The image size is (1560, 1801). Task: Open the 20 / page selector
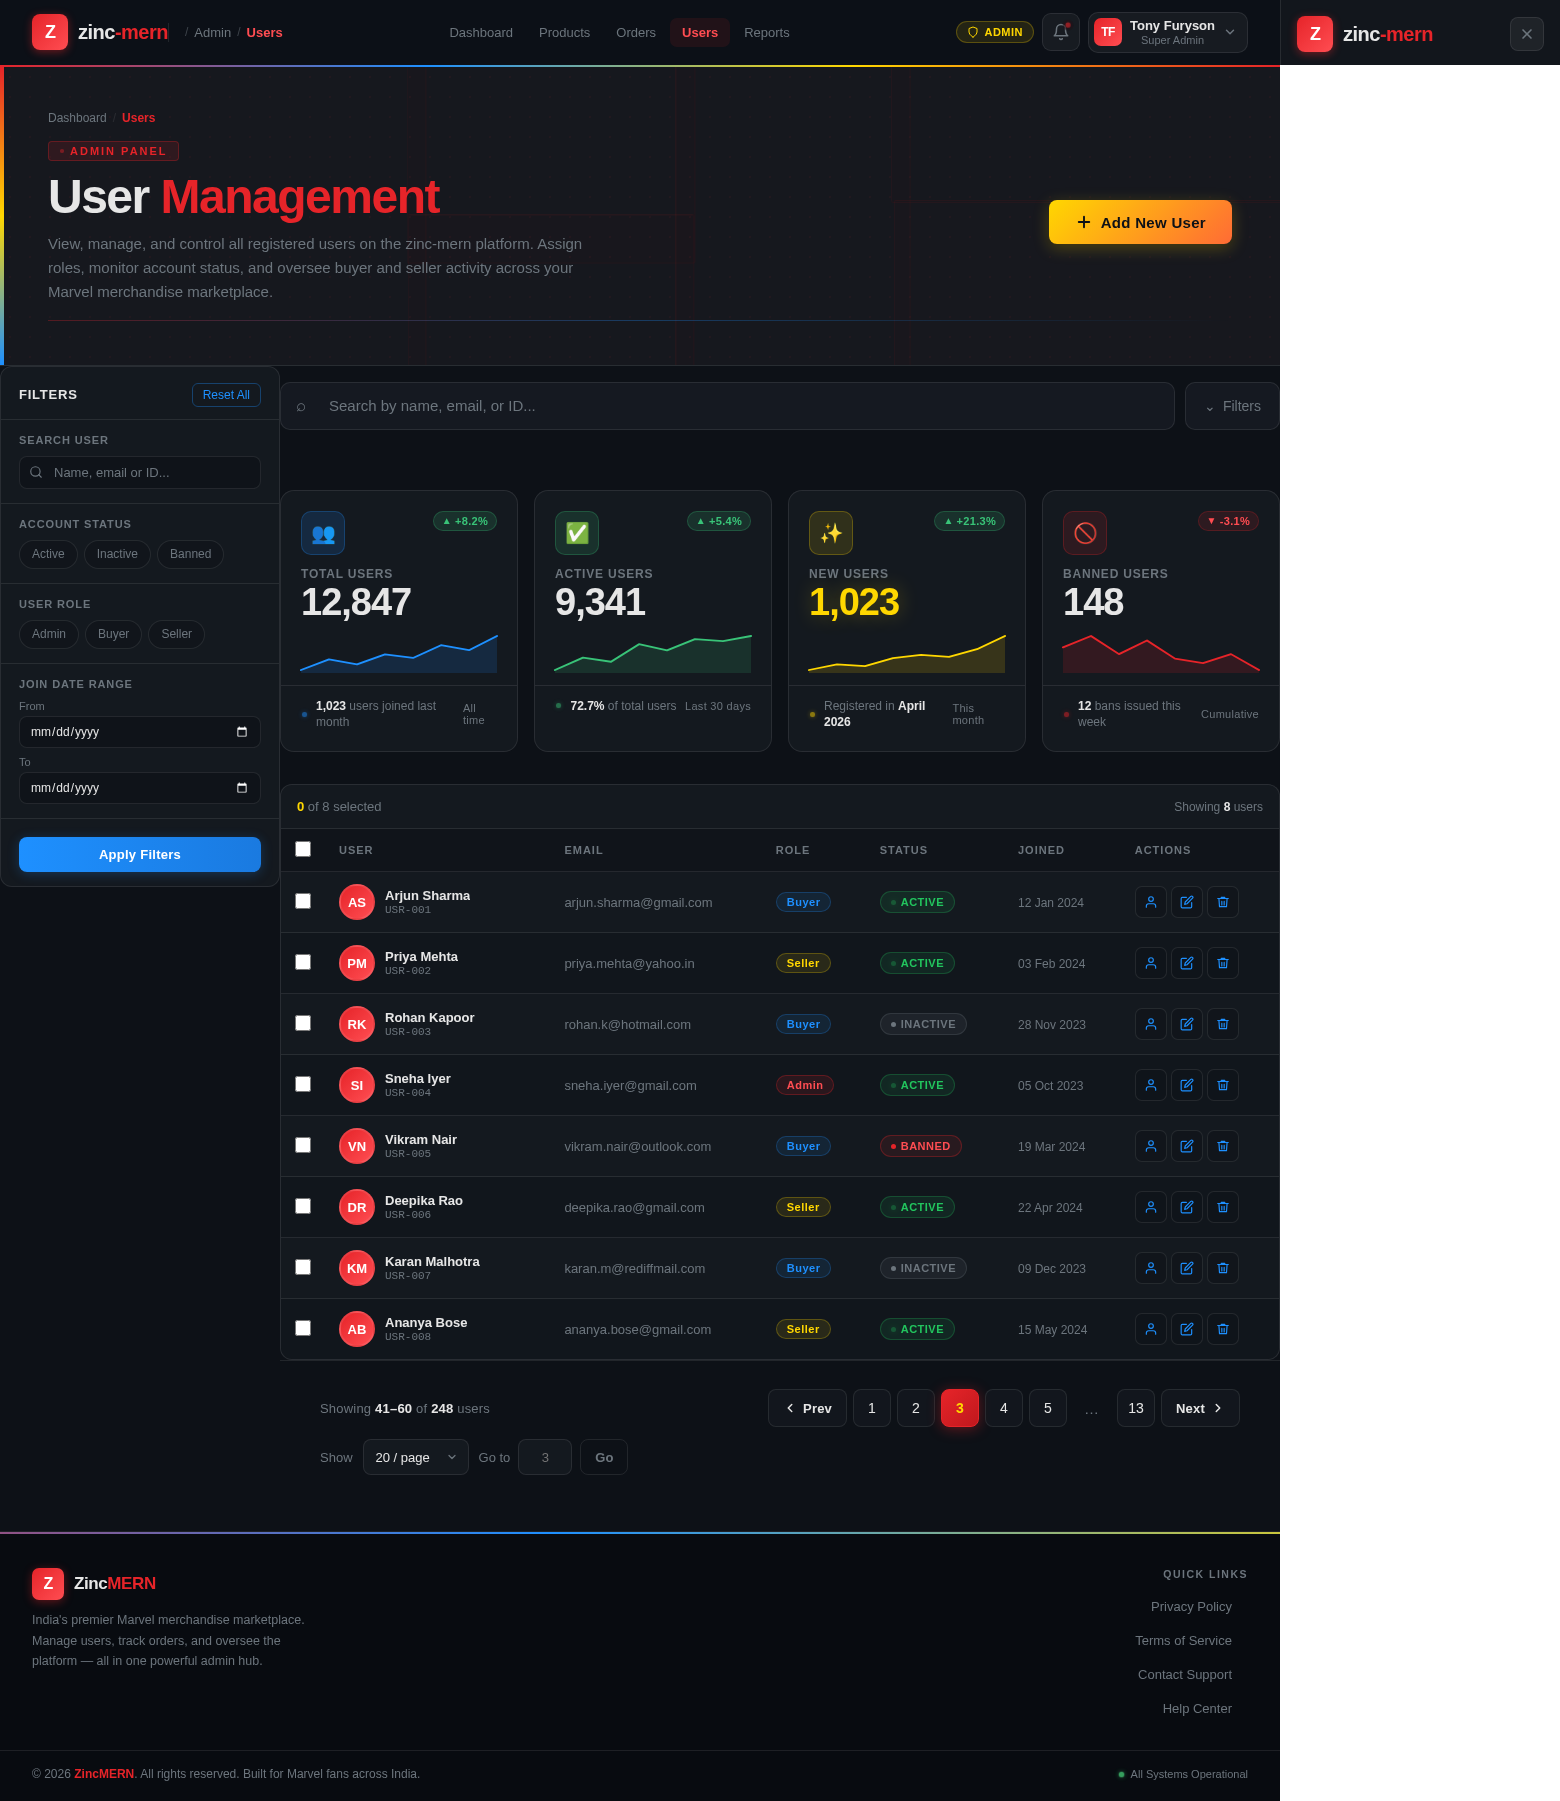tap(415, 1457)
